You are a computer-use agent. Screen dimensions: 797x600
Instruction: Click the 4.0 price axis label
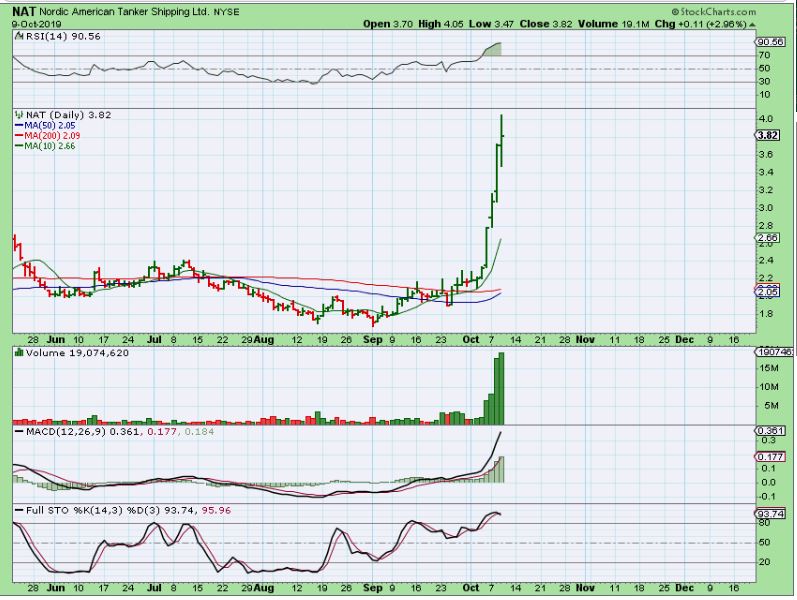[765, 119]
